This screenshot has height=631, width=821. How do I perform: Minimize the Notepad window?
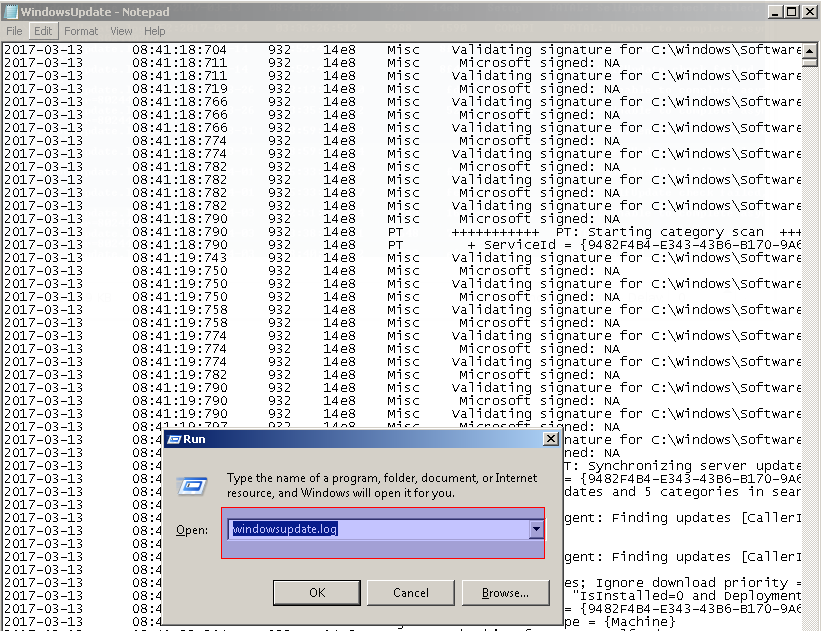coord(775,12)
